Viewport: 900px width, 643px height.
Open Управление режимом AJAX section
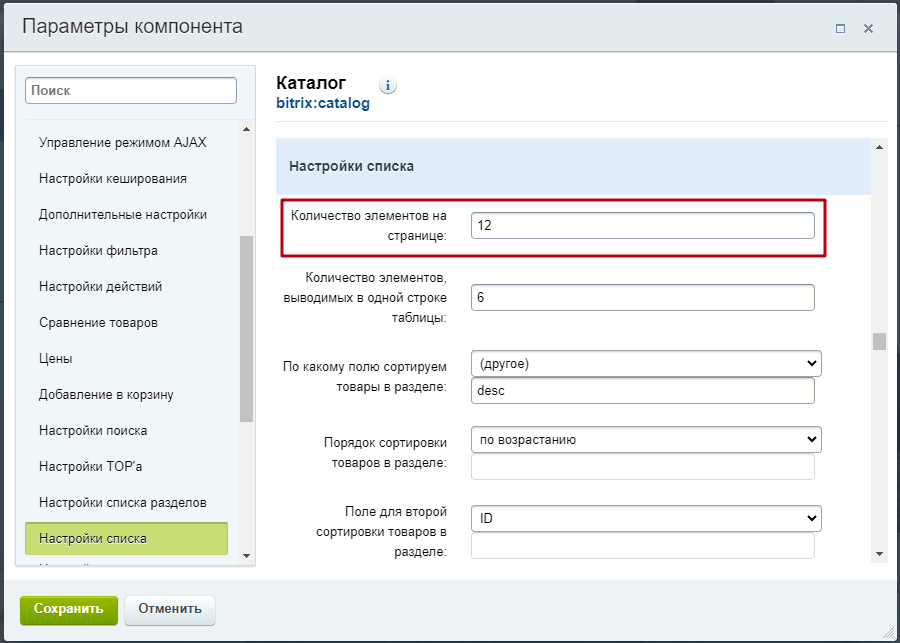click(123, 142)
